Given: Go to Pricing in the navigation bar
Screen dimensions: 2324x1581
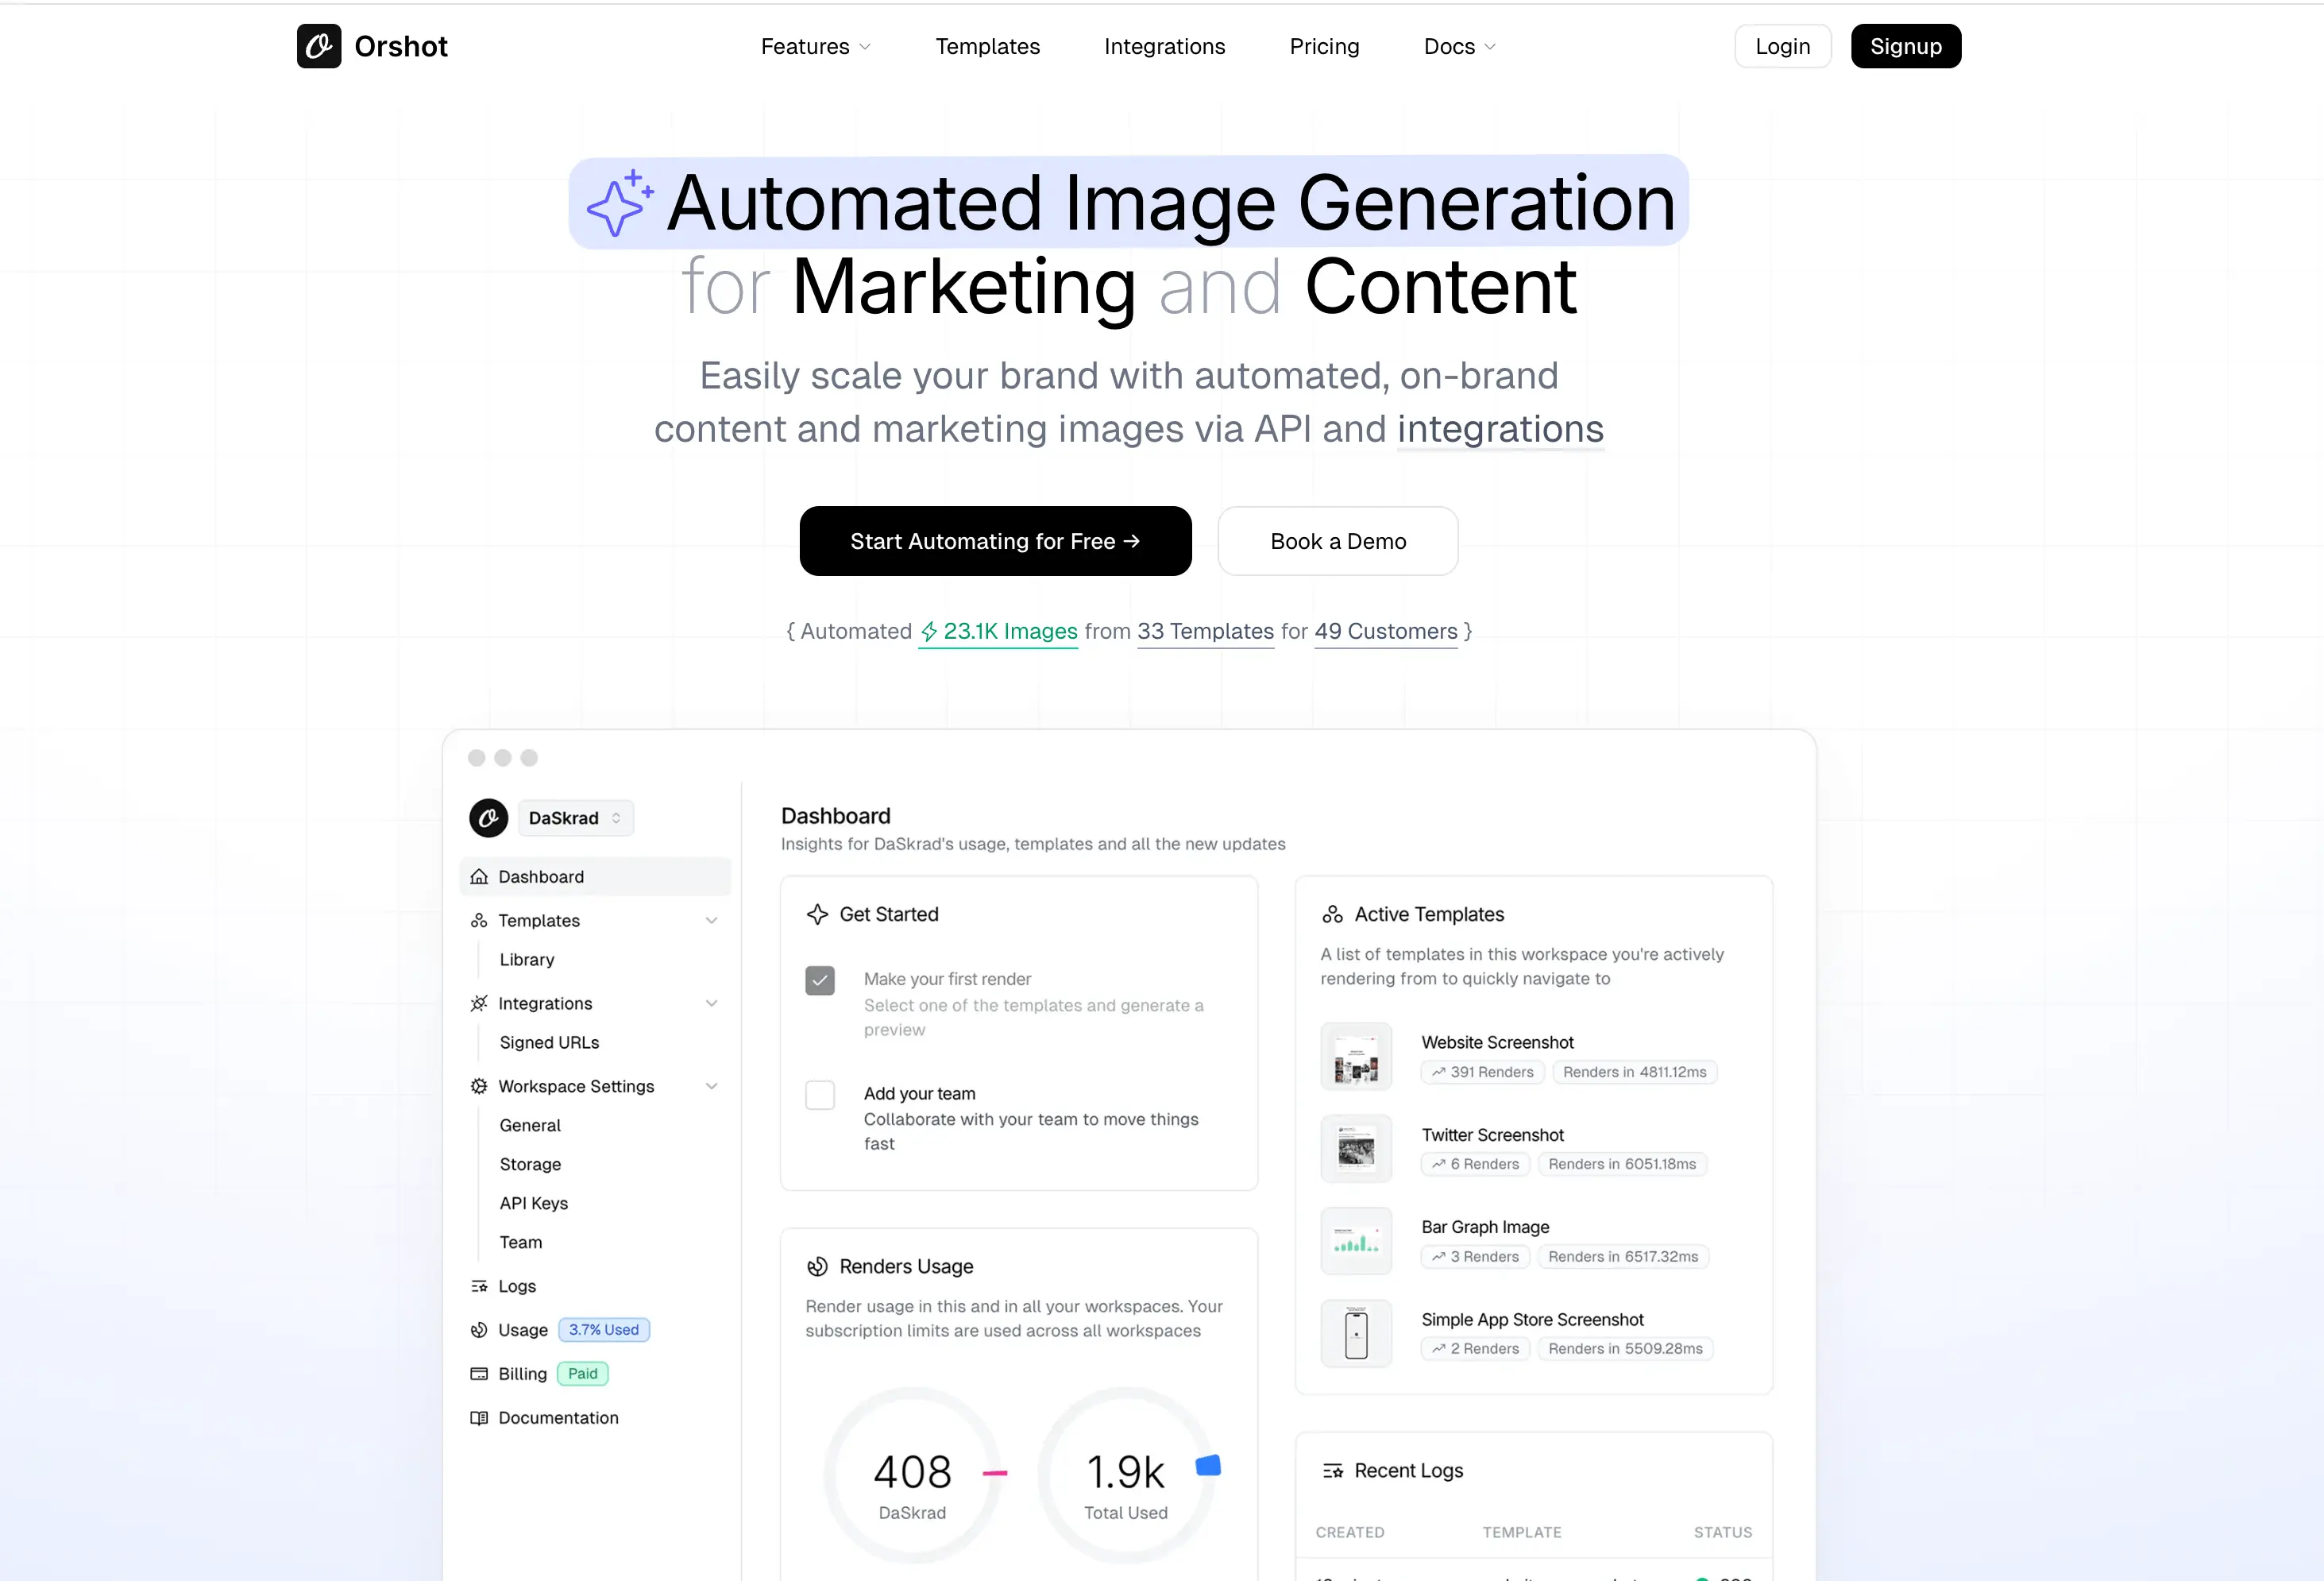Looking at the screenshot, I should coord(1324,46).
